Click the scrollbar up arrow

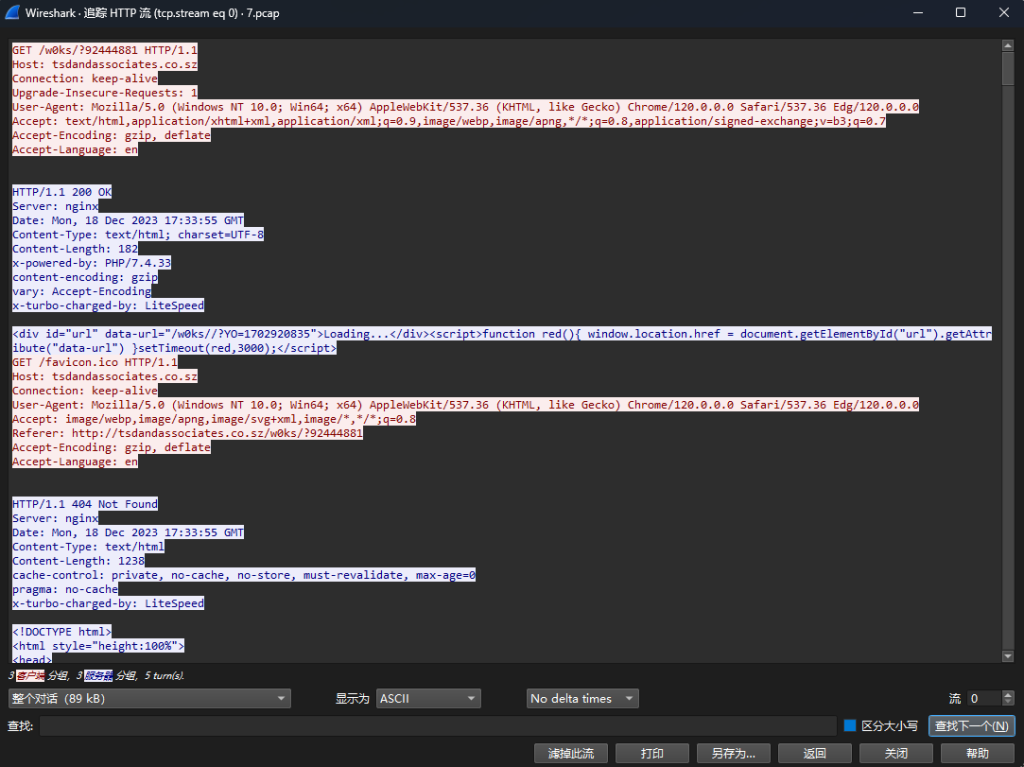point(1008,46)
